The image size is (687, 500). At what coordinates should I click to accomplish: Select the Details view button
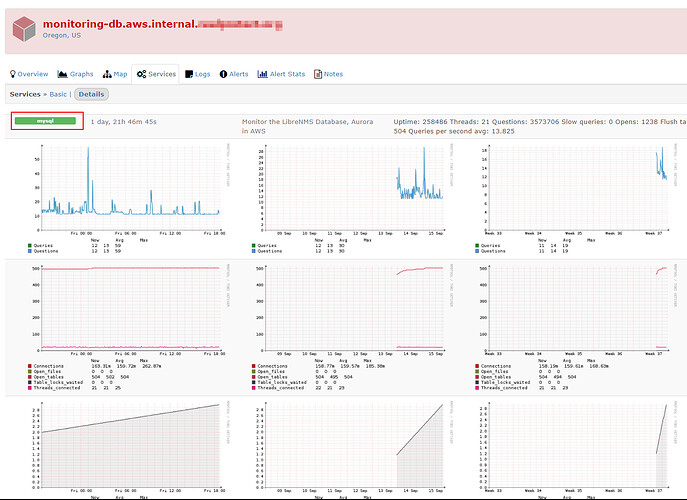point(92,94)
